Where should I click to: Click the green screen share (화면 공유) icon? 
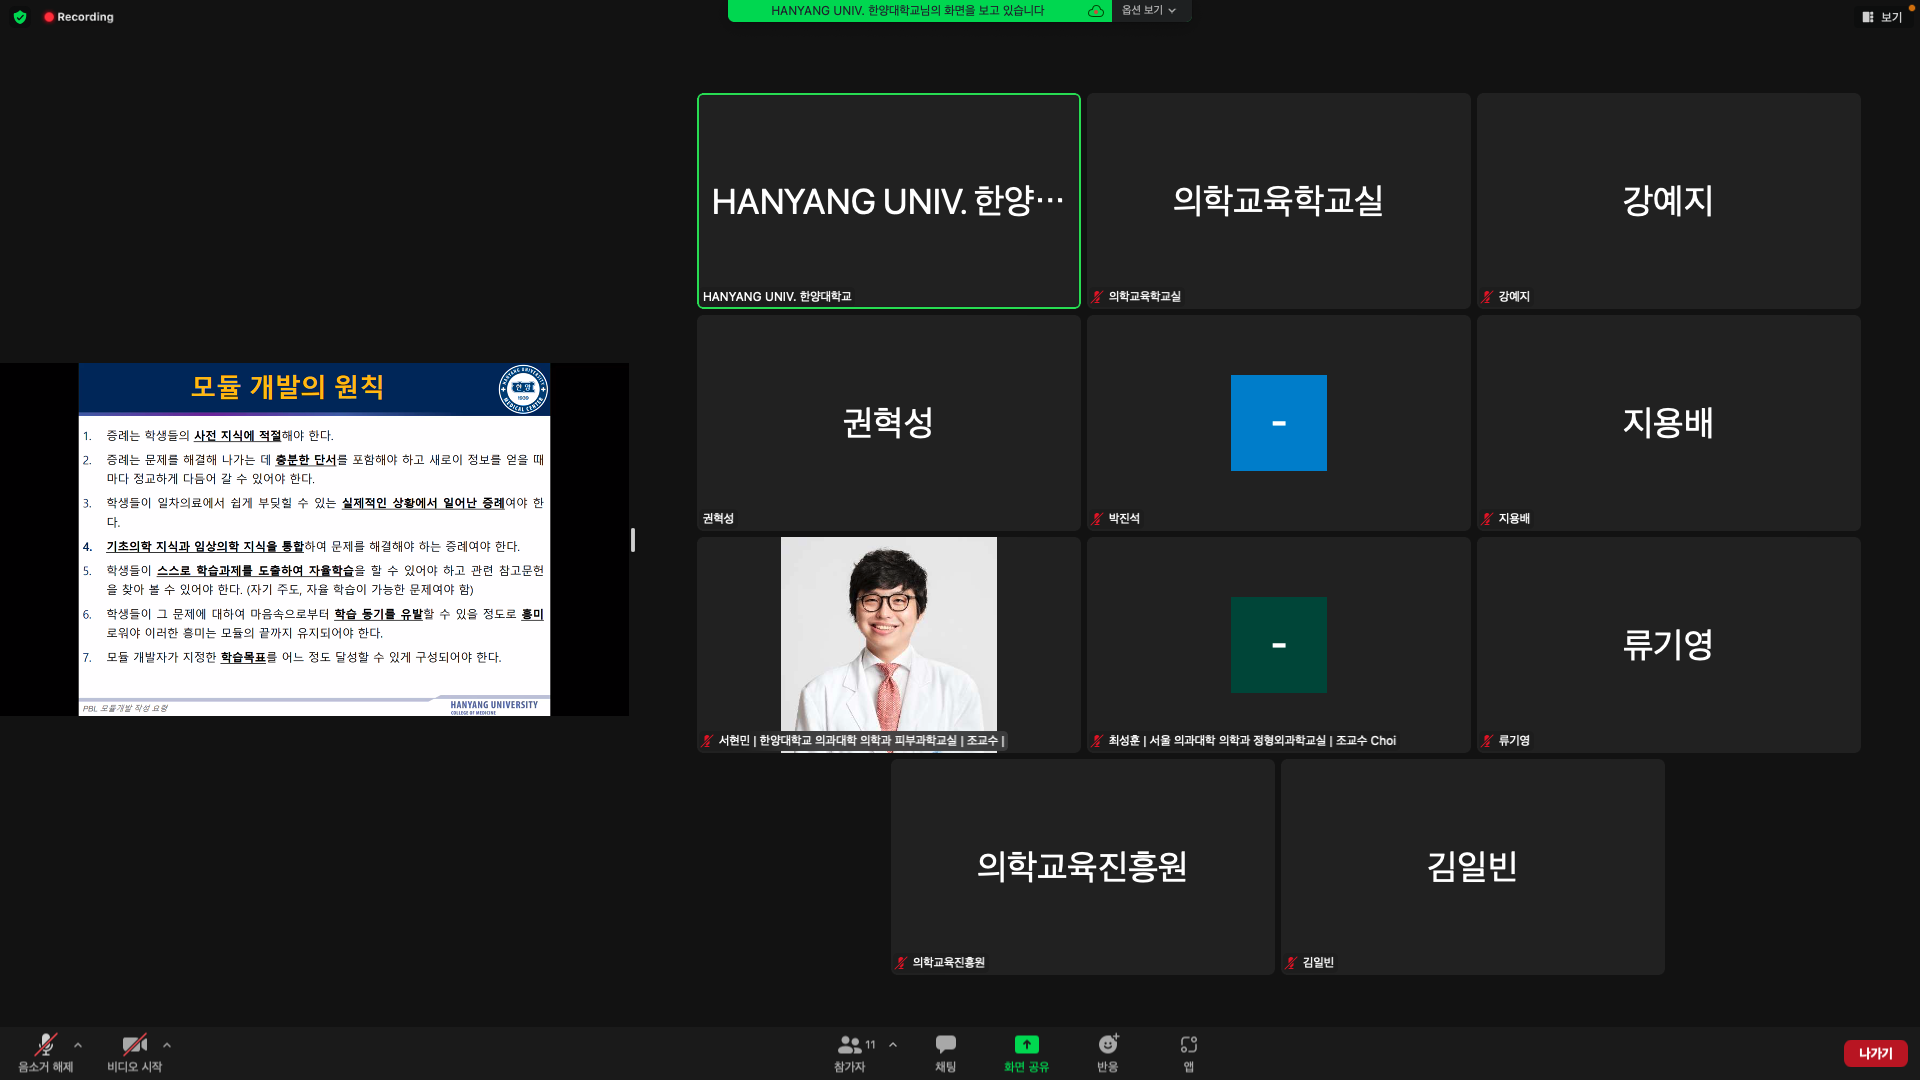[x=1026, y=1046]
